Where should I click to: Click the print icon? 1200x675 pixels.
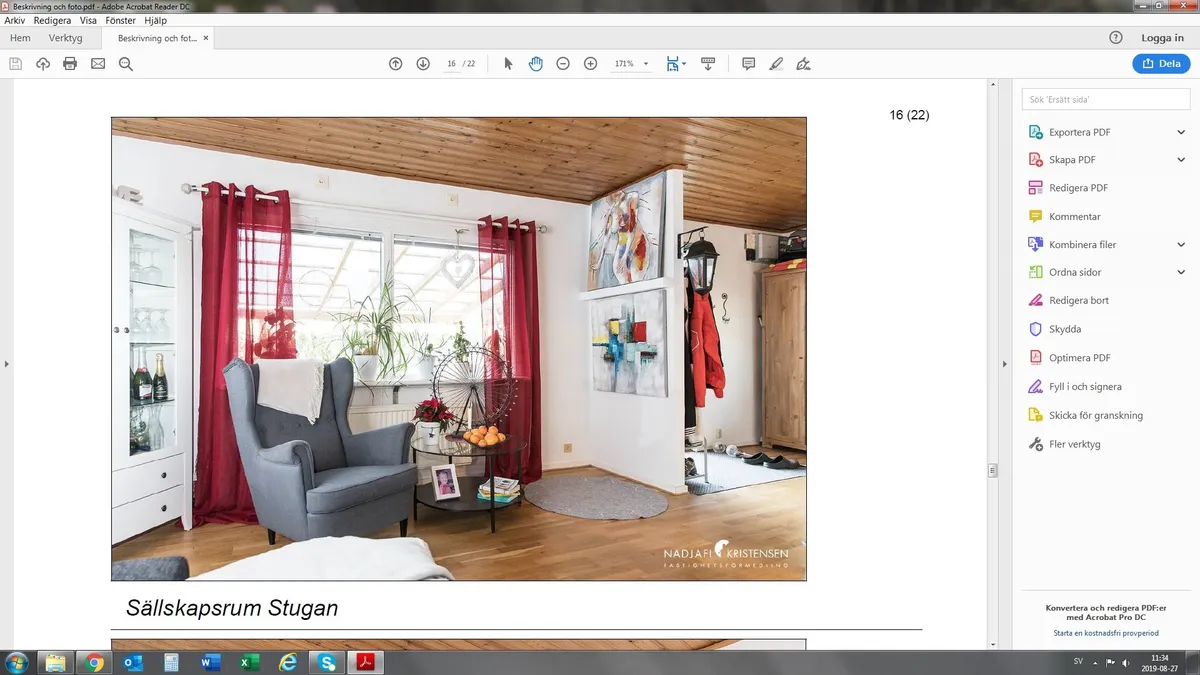click(x=69, y=63)
